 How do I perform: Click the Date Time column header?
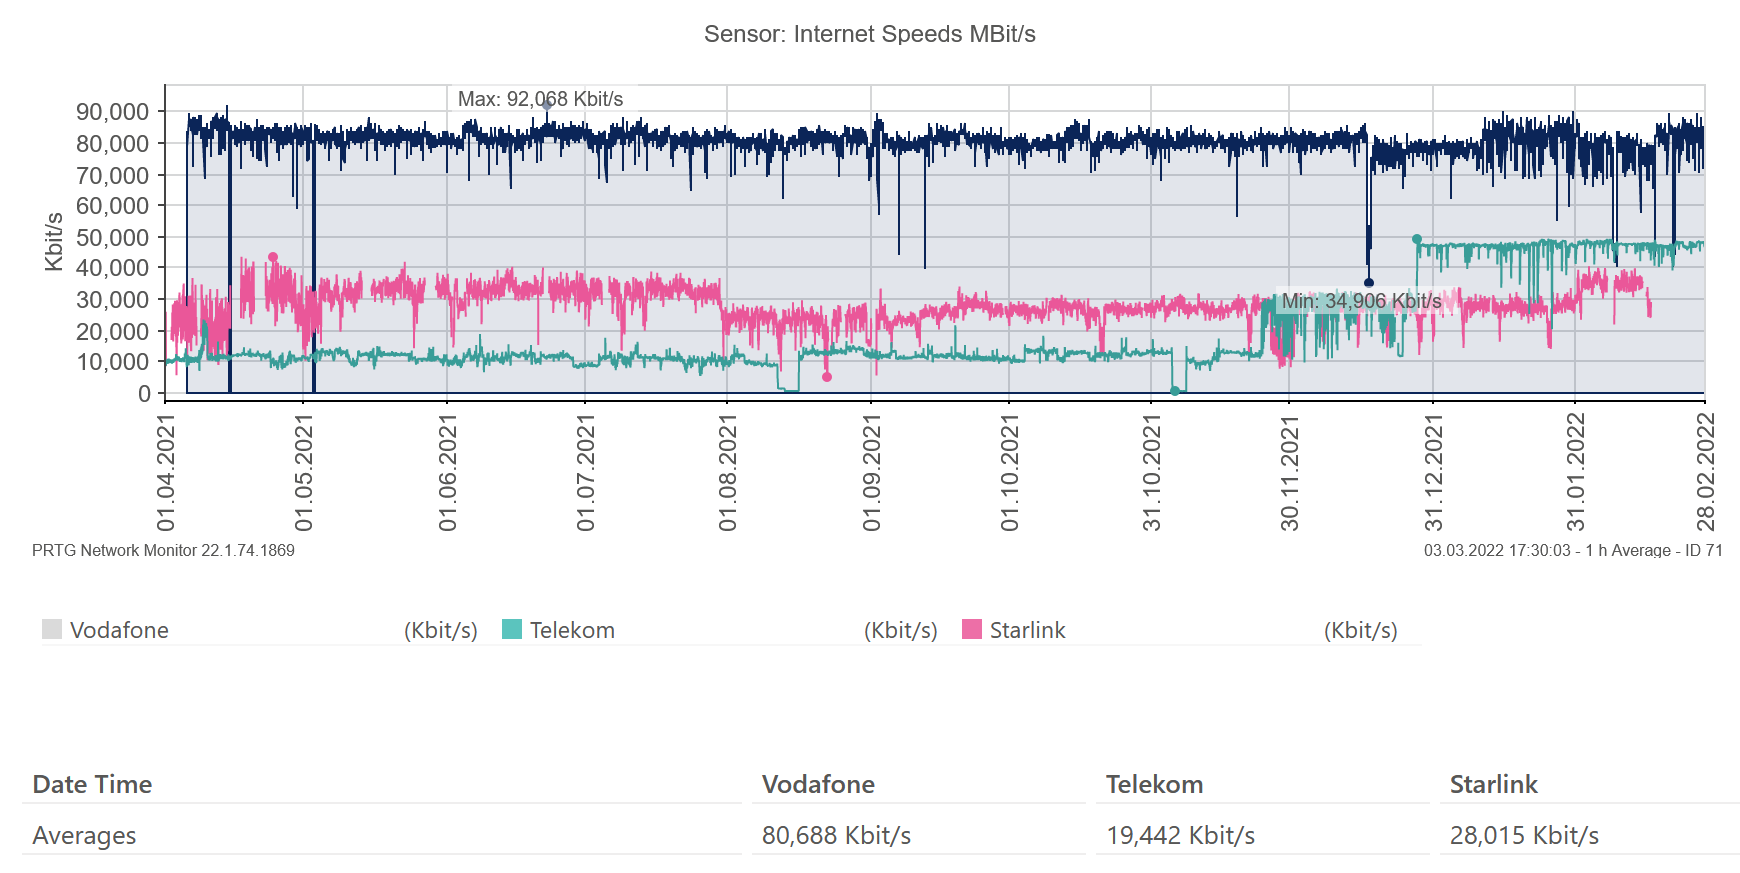tap(92, 784)
